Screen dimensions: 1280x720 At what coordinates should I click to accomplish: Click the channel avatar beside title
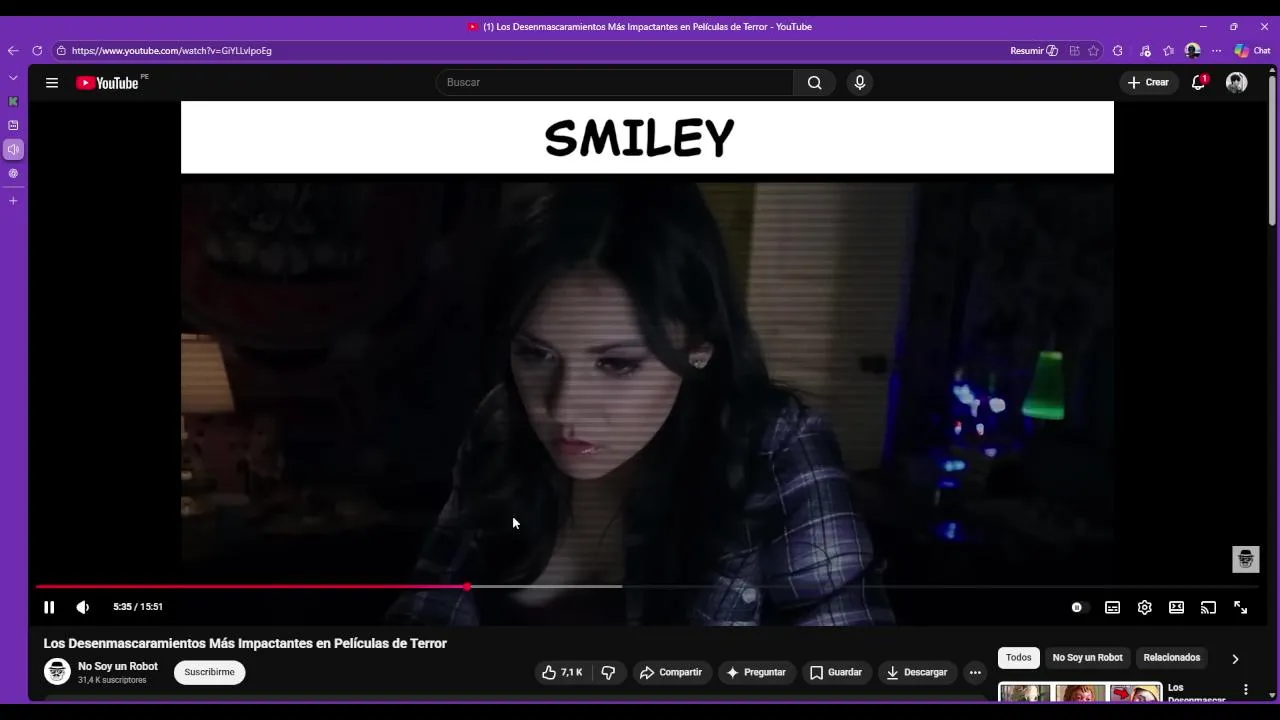click(x=57, y=672)
